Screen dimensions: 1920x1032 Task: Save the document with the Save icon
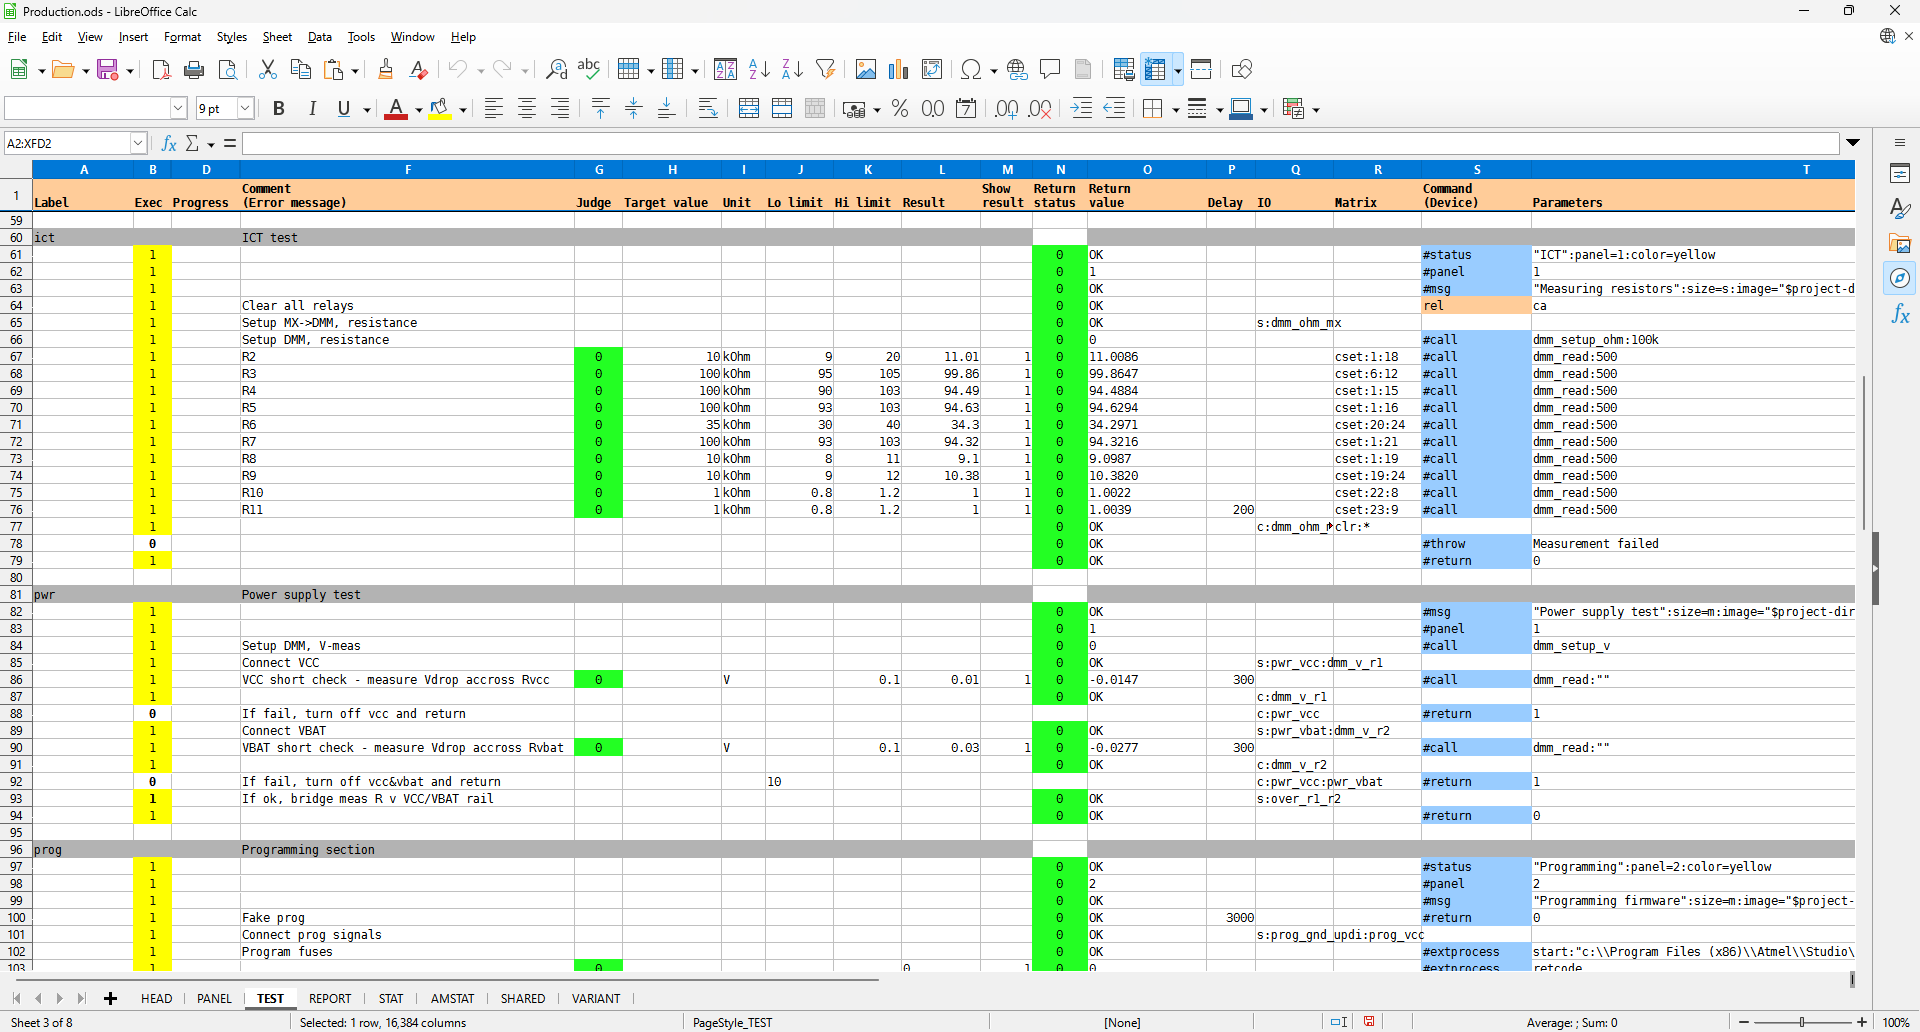[x=107, y=69]
